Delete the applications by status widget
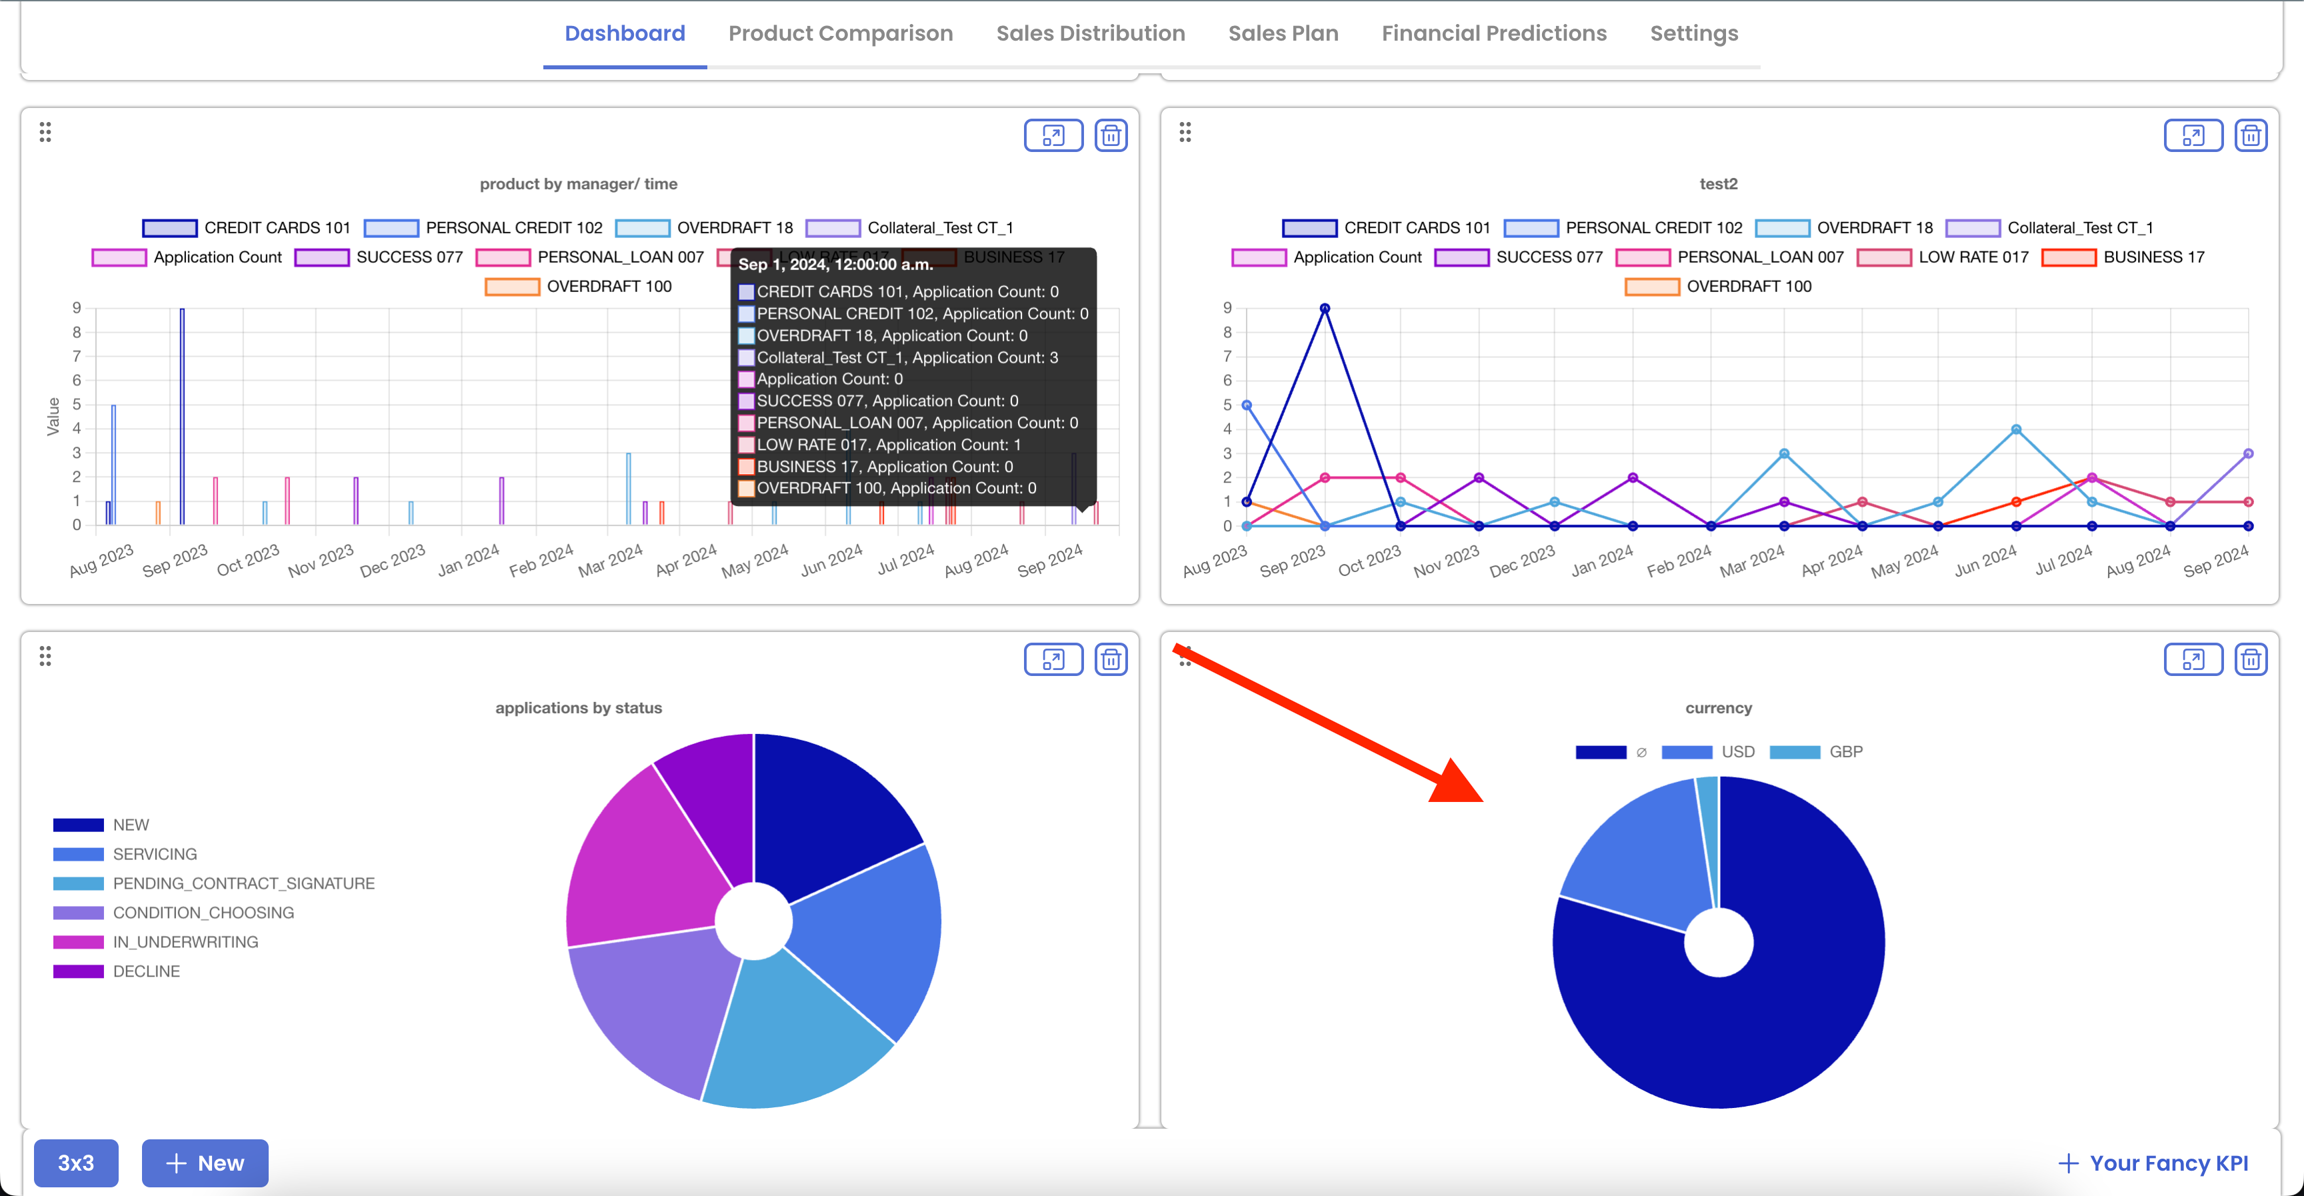Image resolution: width=2304 pixels, height=1196 pixels. [x=1111, y=659]
